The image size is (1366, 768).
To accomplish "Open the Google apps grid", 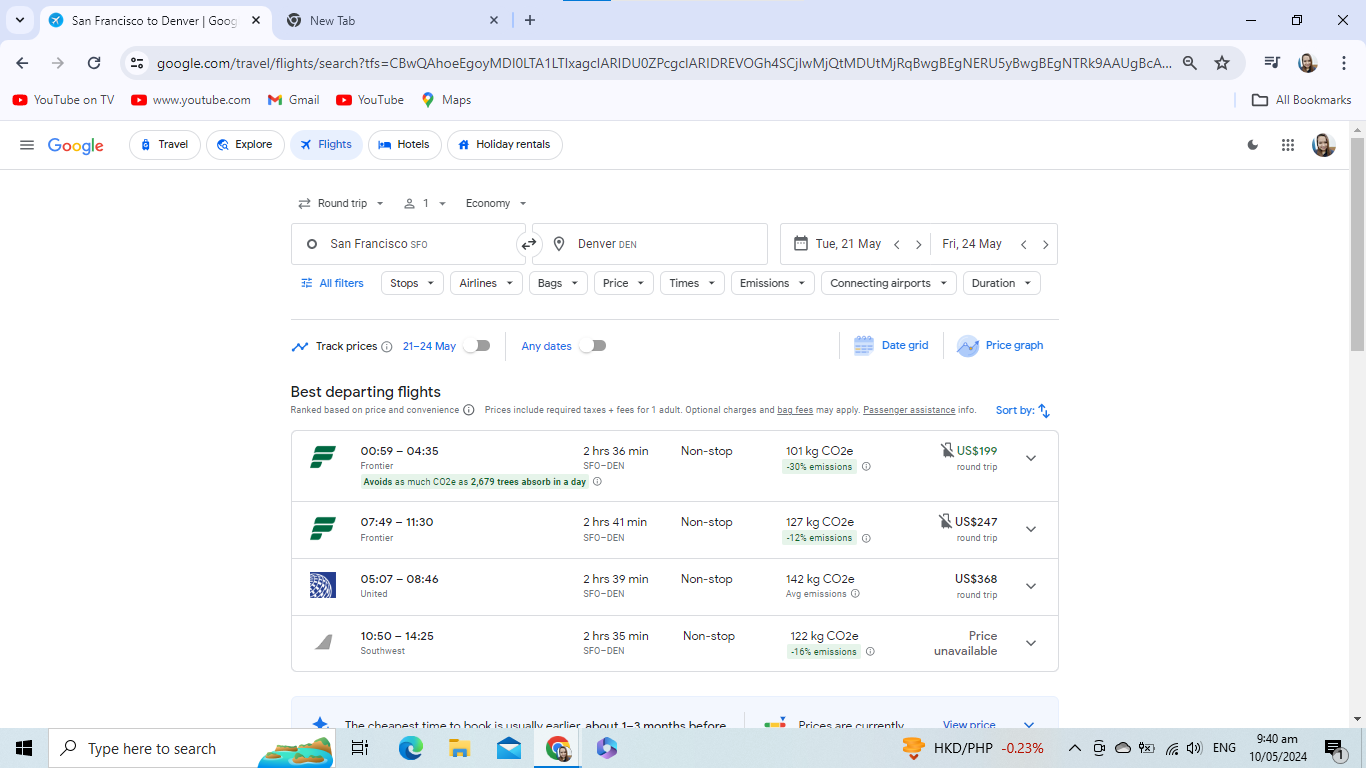I will 1288,145.
